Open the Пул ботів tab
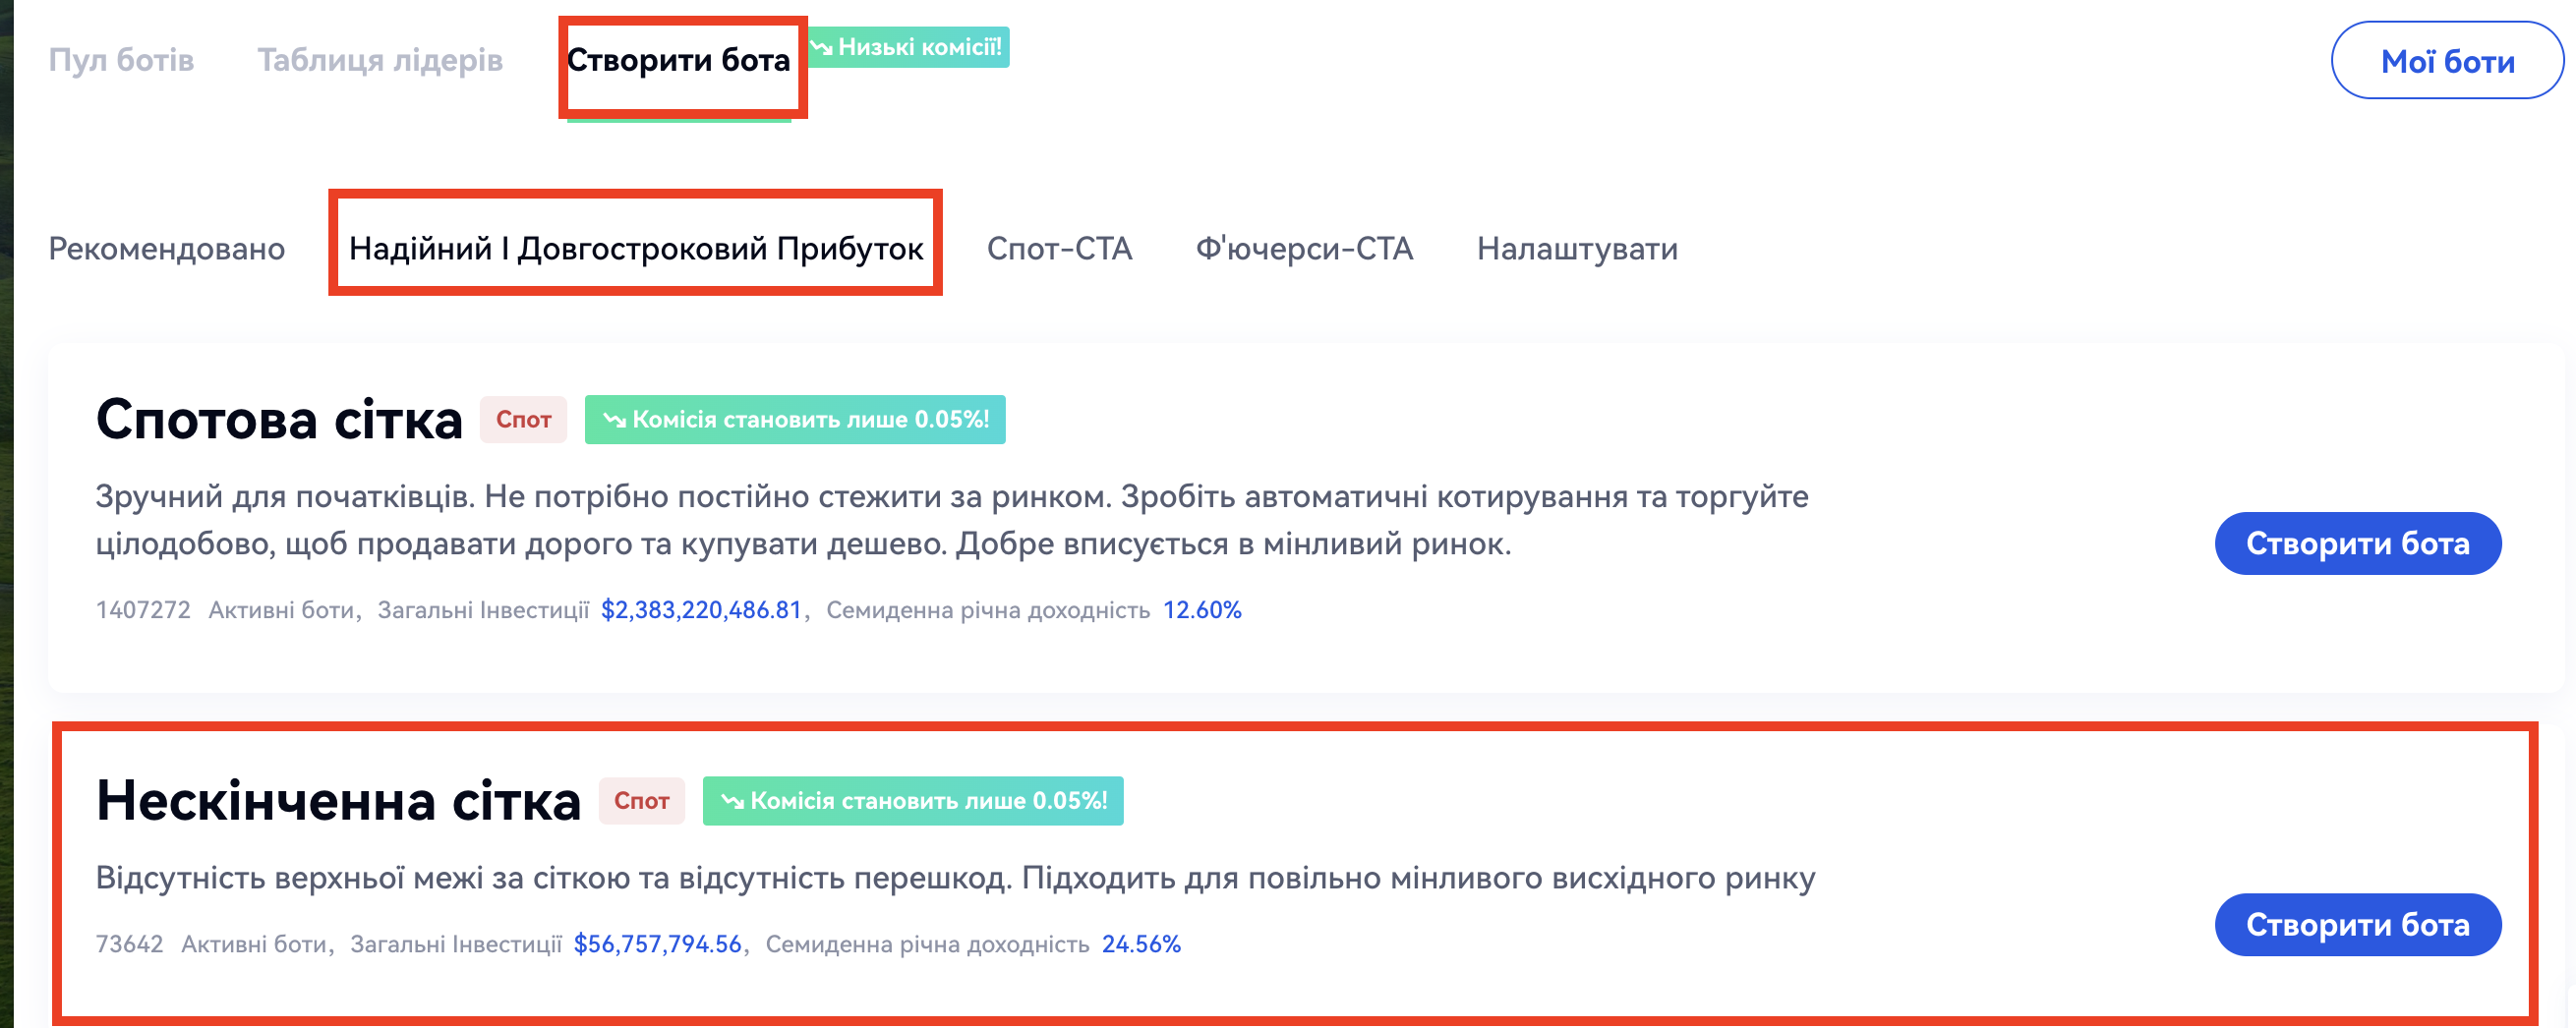 [x=121, y=61]
